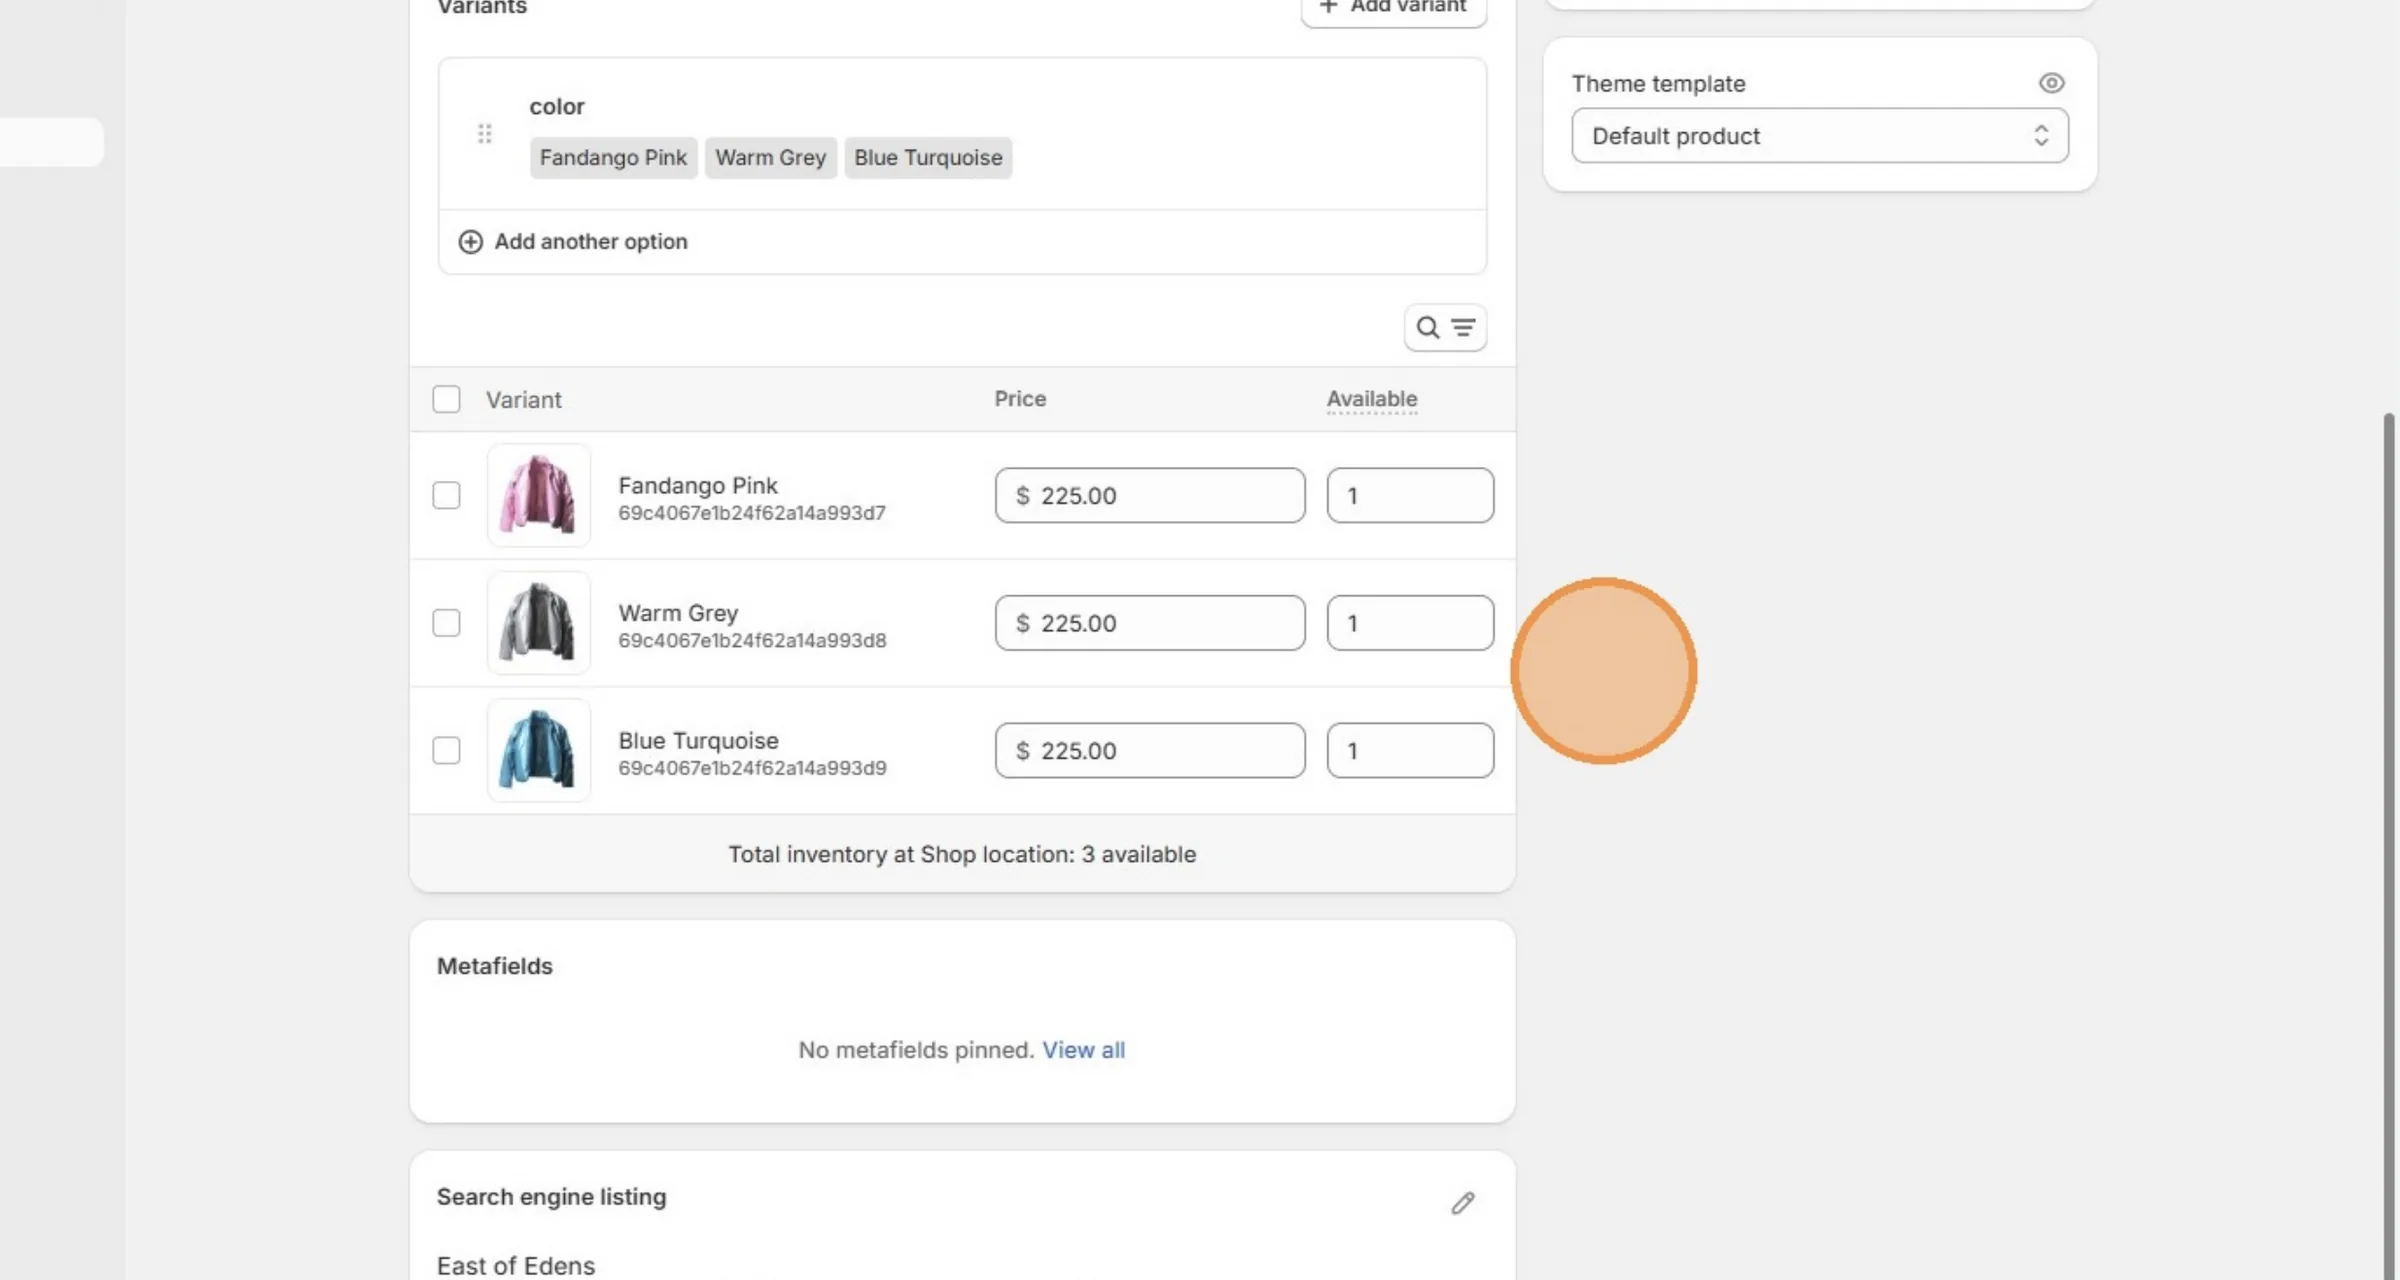This screenshot has height=1280, width=2400.
Task: Click the Blue Turquoise option tag
Action: tap(928, 158)
